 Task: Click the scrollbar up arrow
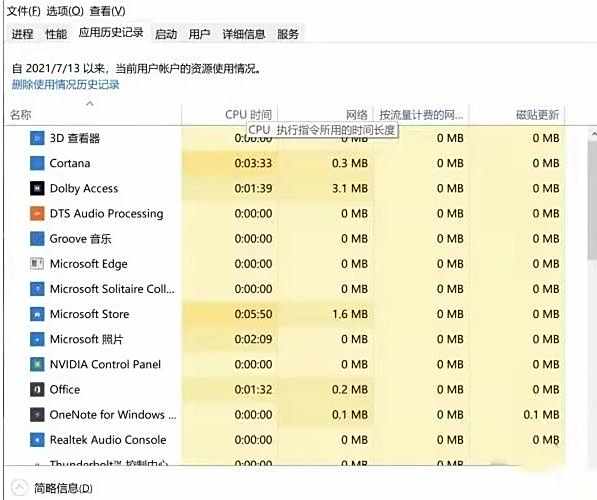pos(593,134)
